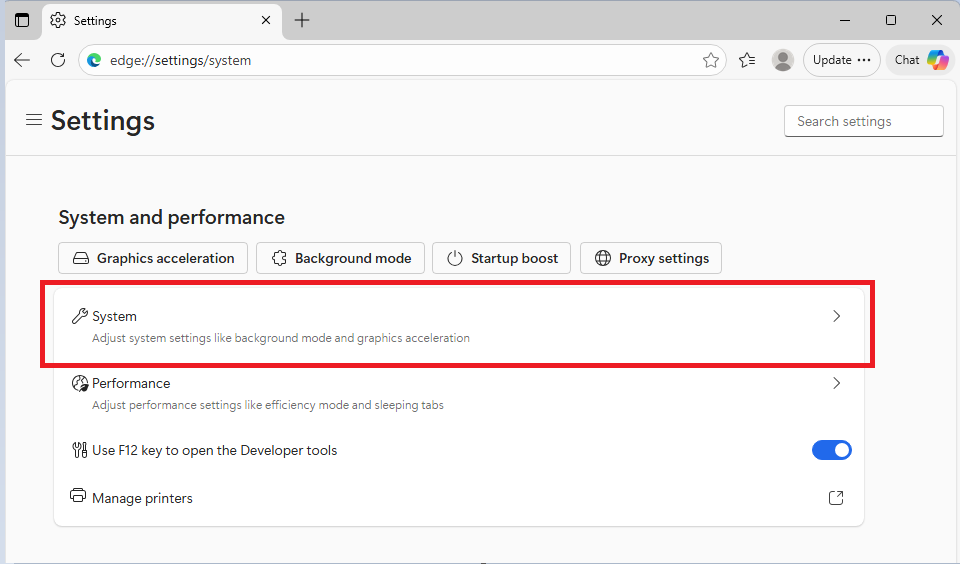Open the user profile avatar
The width and height of the screenshot is (960, 564).
pyautogui.click(x=783, y=60)
